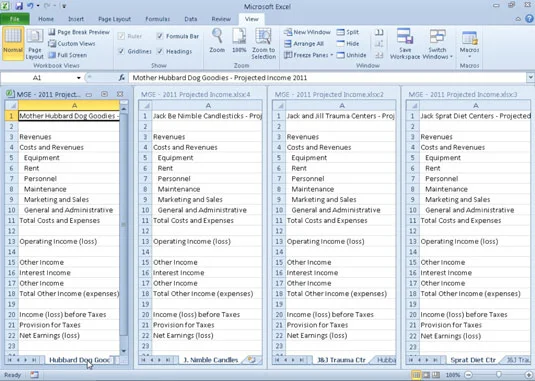Click the Help question mark icon
Image resolution: width=535 pixels, height=381 pixels.
tap(530, 19)
